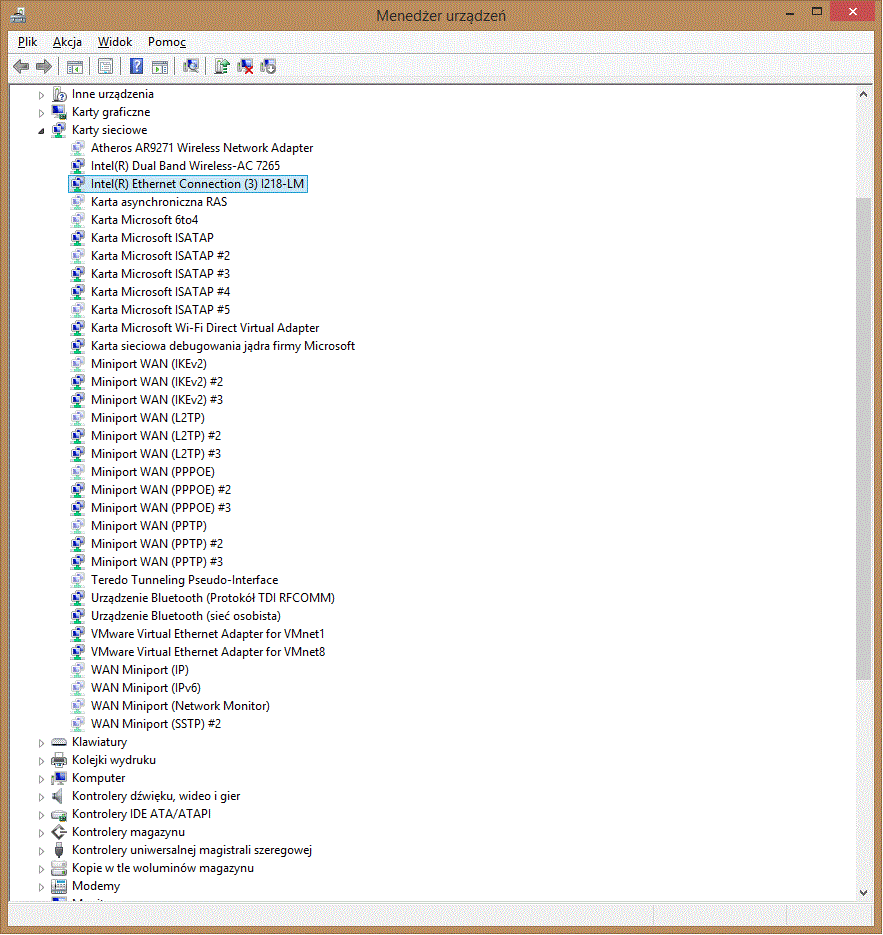Open the Akcja menu
Screen dimensions: 883x935
click(67, 42)
